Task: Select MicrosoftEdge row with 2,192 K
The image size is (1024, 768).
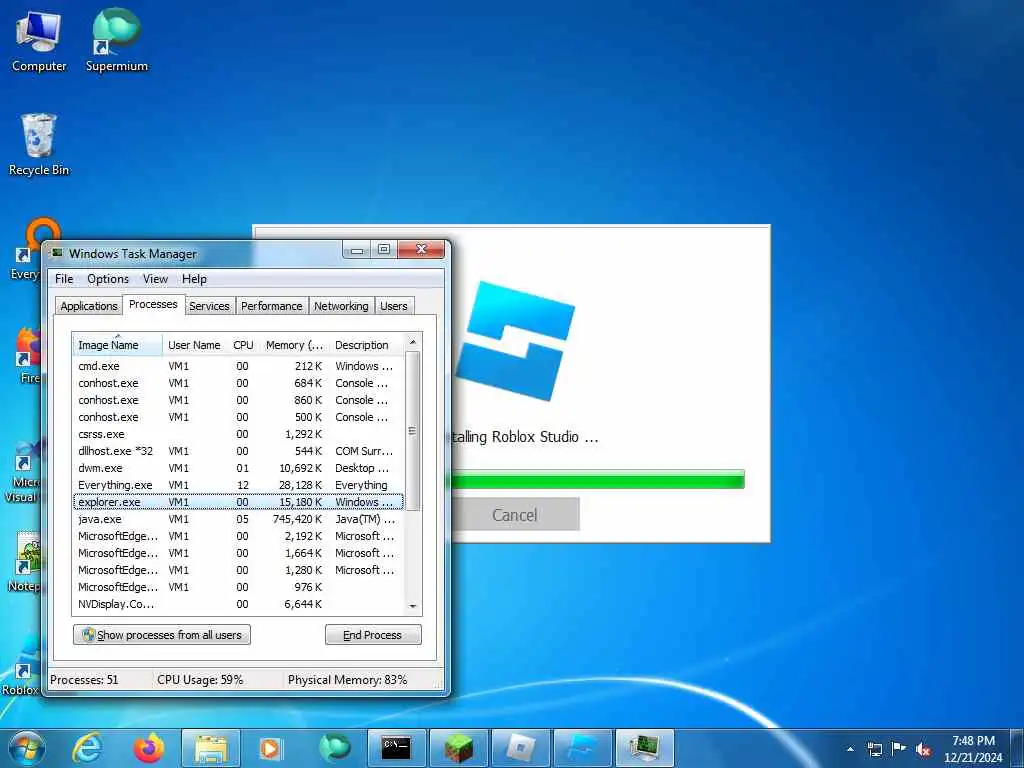Action: [x=238, y=536]
